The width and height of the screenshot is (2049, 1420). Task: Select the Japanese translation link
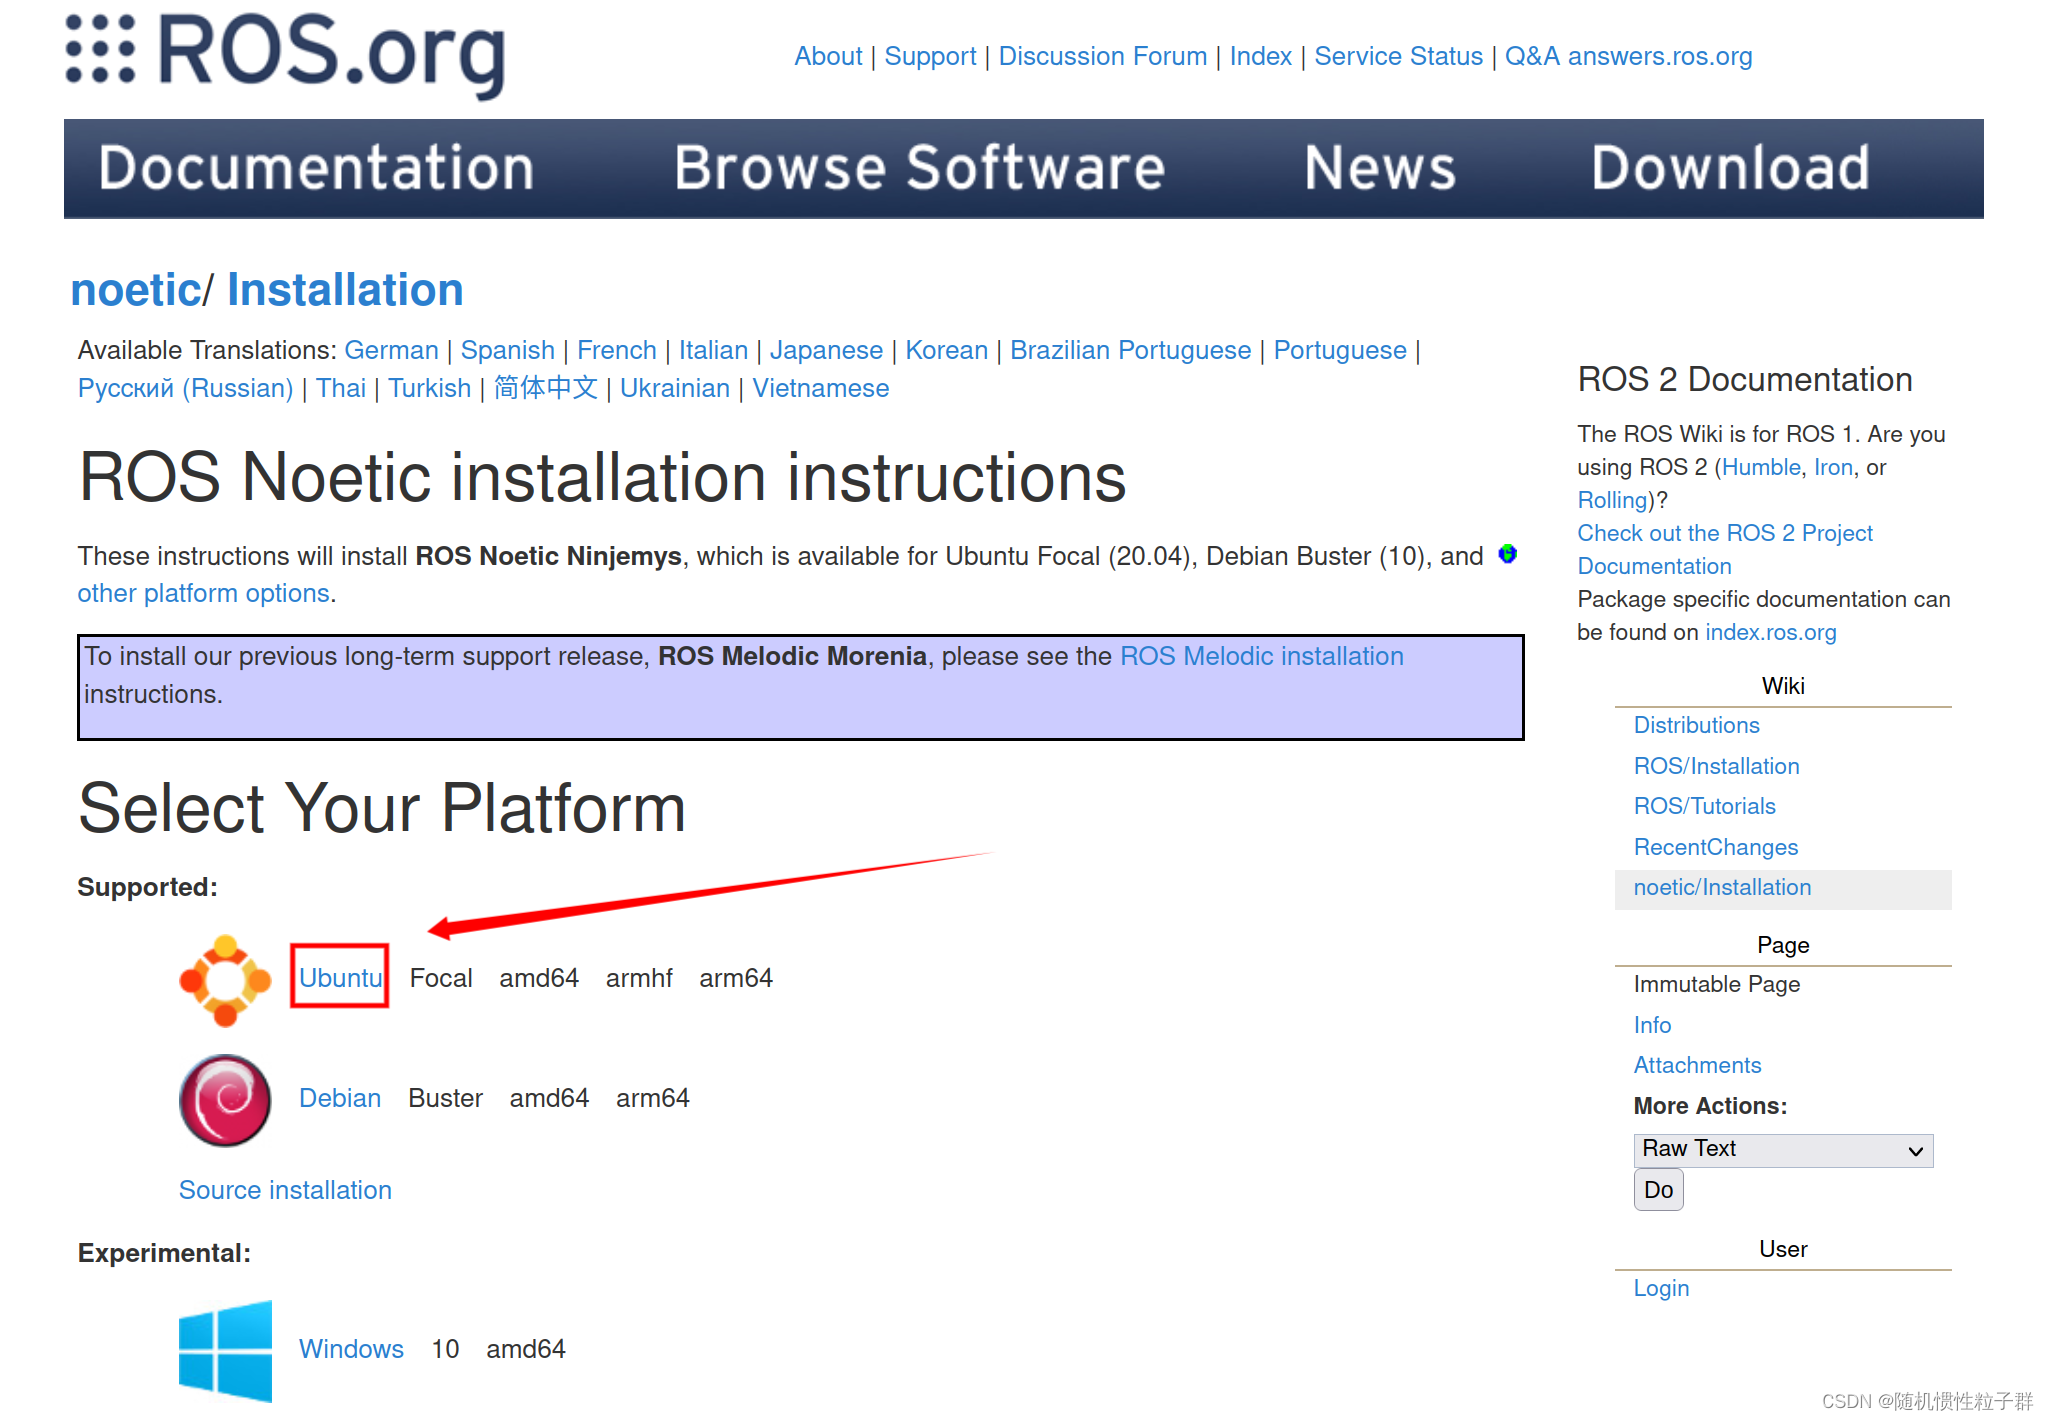click(x=826, y=350)
